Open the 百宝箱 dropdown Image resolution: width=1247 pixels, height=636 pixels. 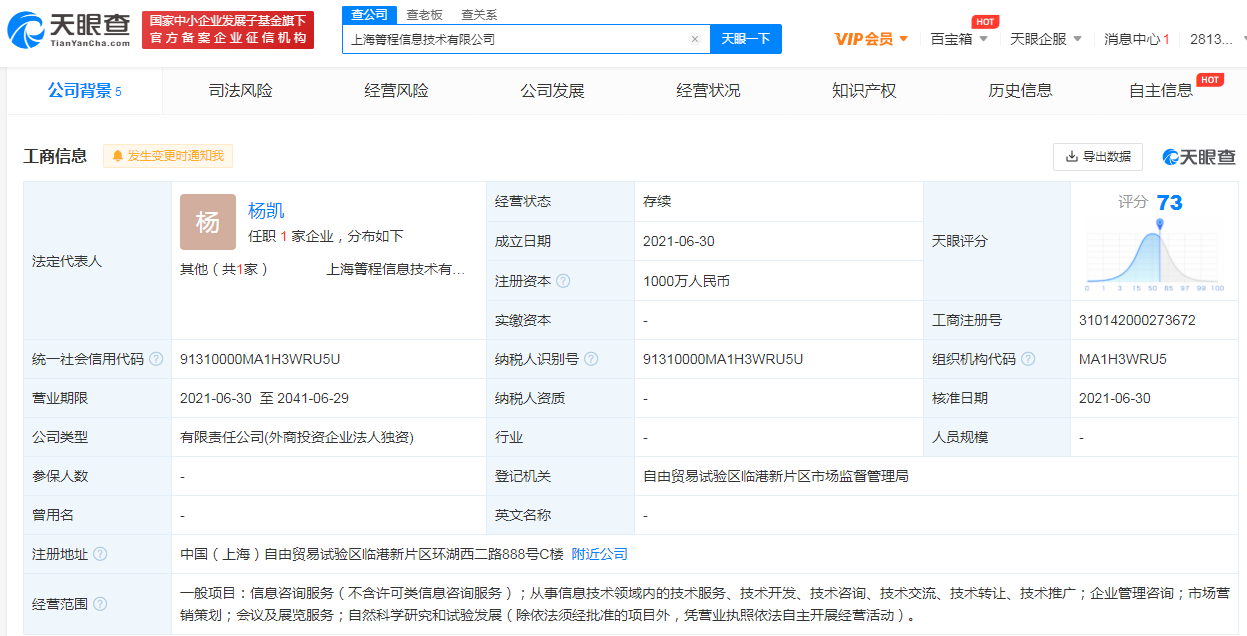pos(958,39)
